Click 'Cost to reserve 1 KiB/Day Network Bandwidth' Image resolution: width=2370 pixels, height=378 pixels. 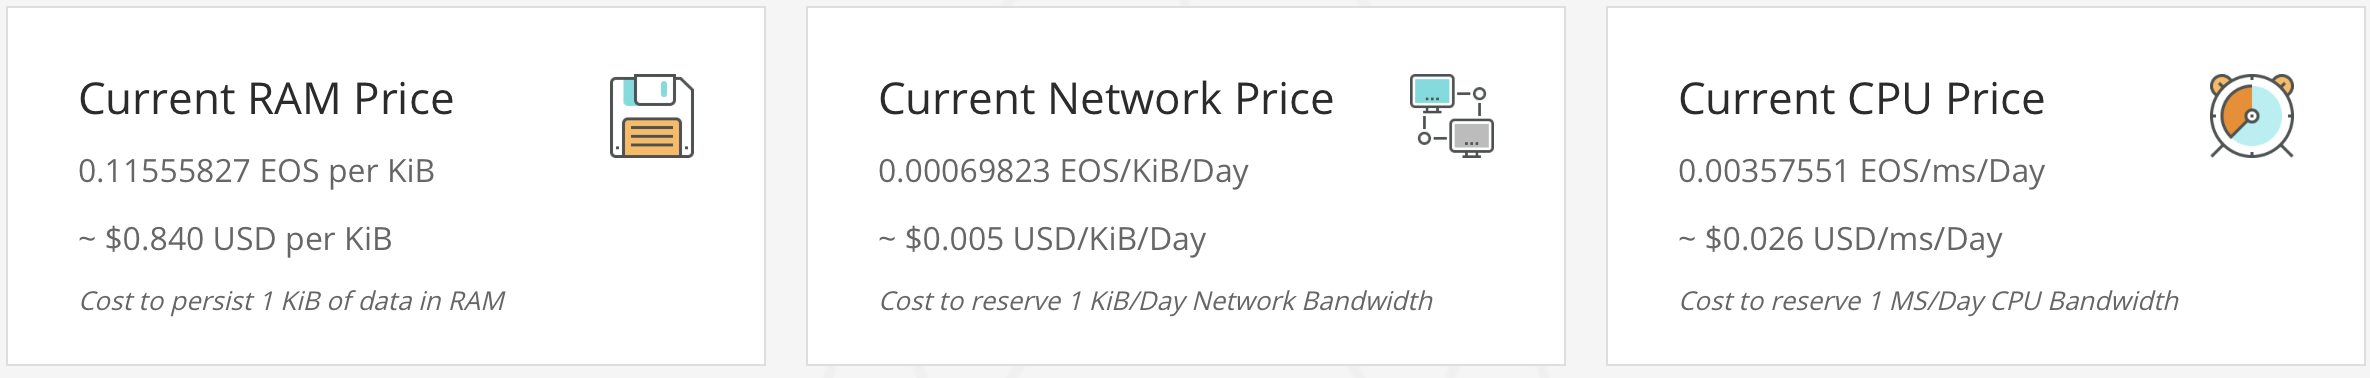pos(1156,301)
